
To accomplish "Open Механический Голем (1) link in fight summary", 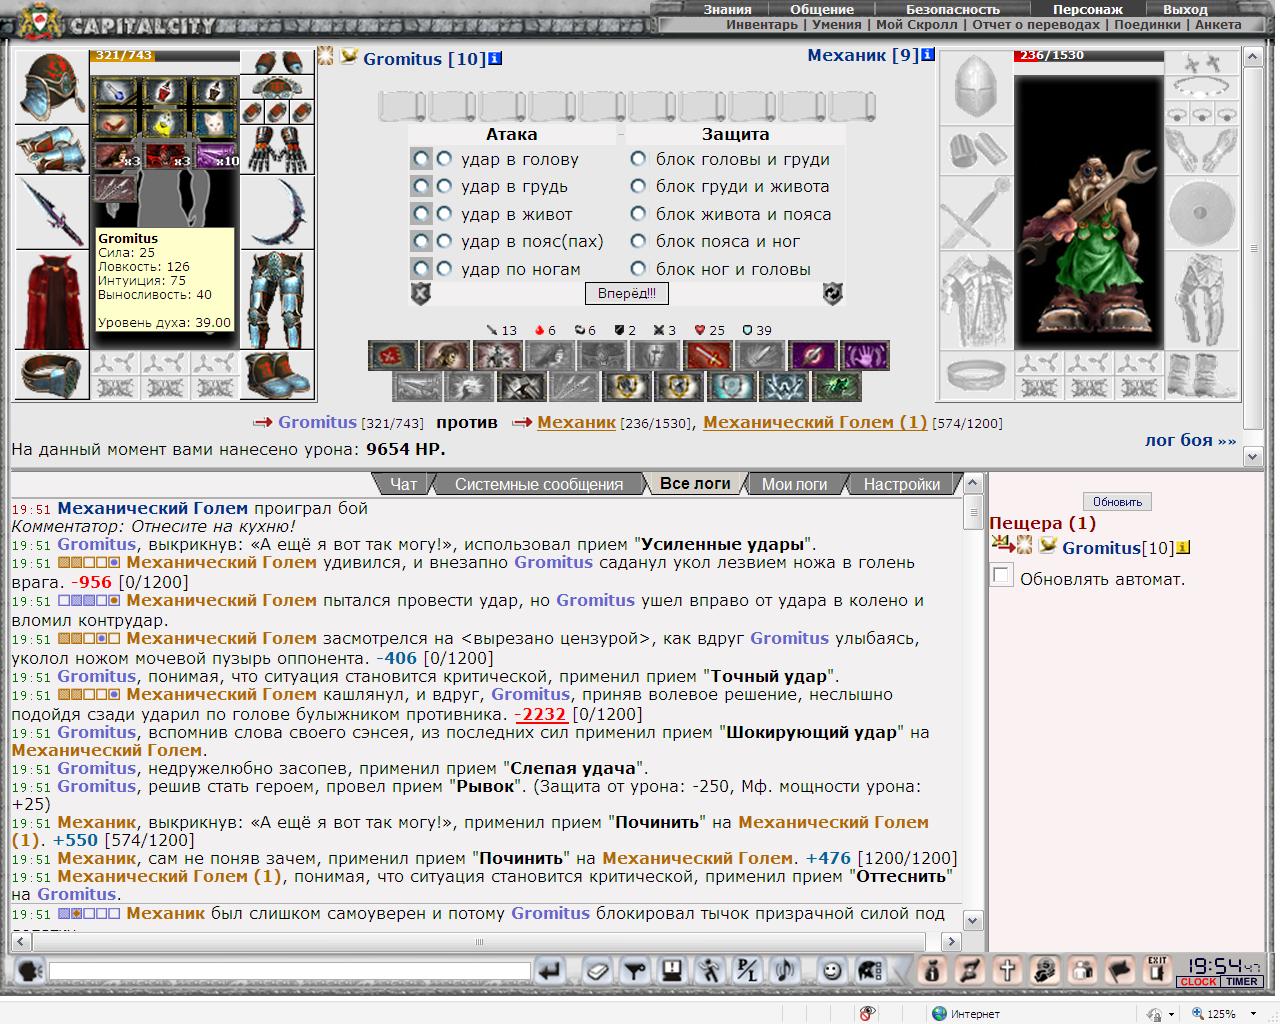I will point(815,422).
